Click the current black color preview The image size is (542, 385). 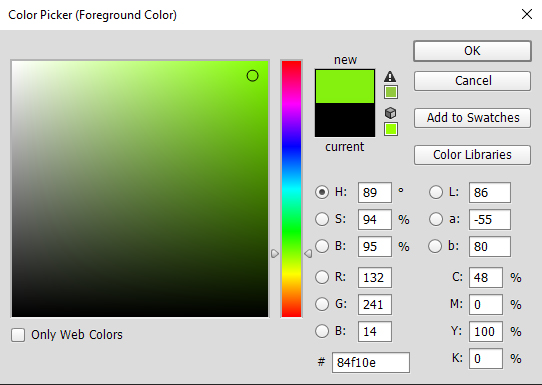(345, 120)
